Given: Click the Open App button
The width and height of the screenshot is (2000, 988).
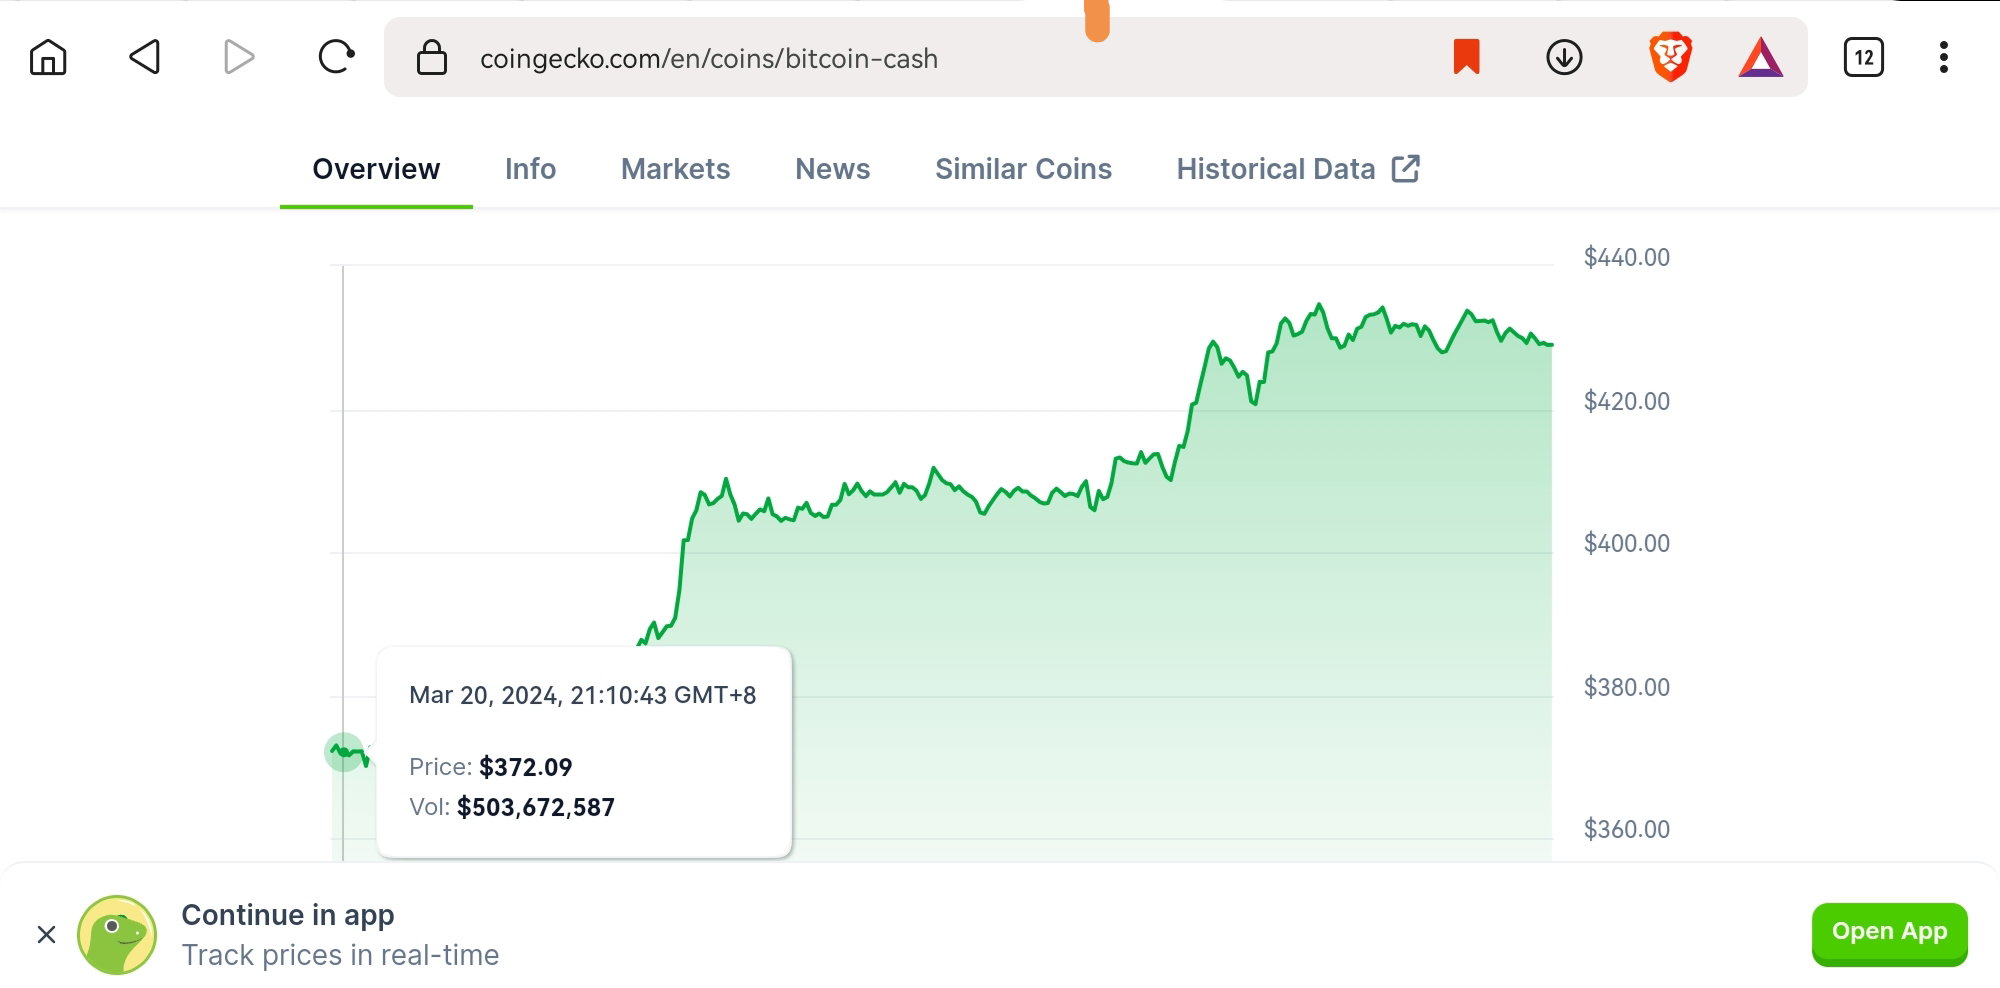Looking at the screenshot, I should pos(1889,933).
